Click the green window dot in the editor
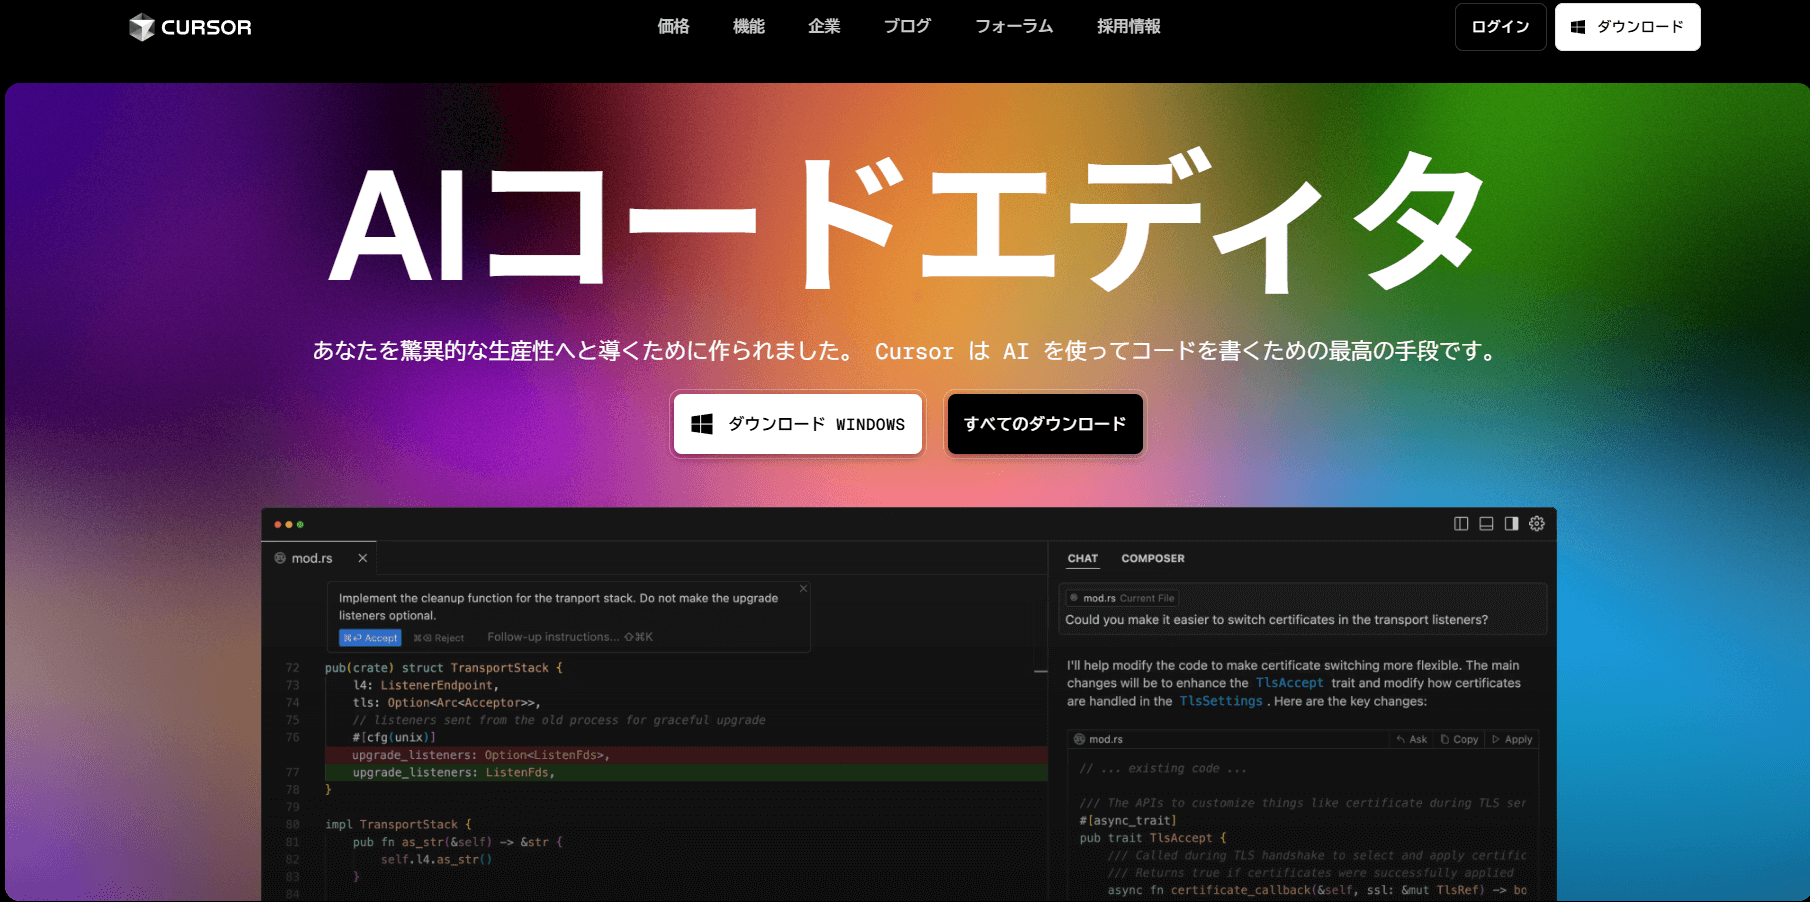The height and width of the screenshot is (902, 1810). pos(300,524)
